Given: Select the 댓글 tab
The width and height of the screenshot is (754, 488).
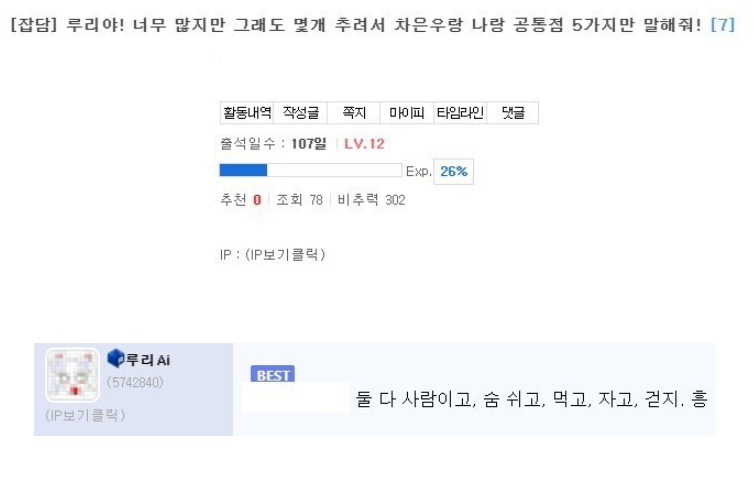Looking at the screenshot, I should 513,113.
